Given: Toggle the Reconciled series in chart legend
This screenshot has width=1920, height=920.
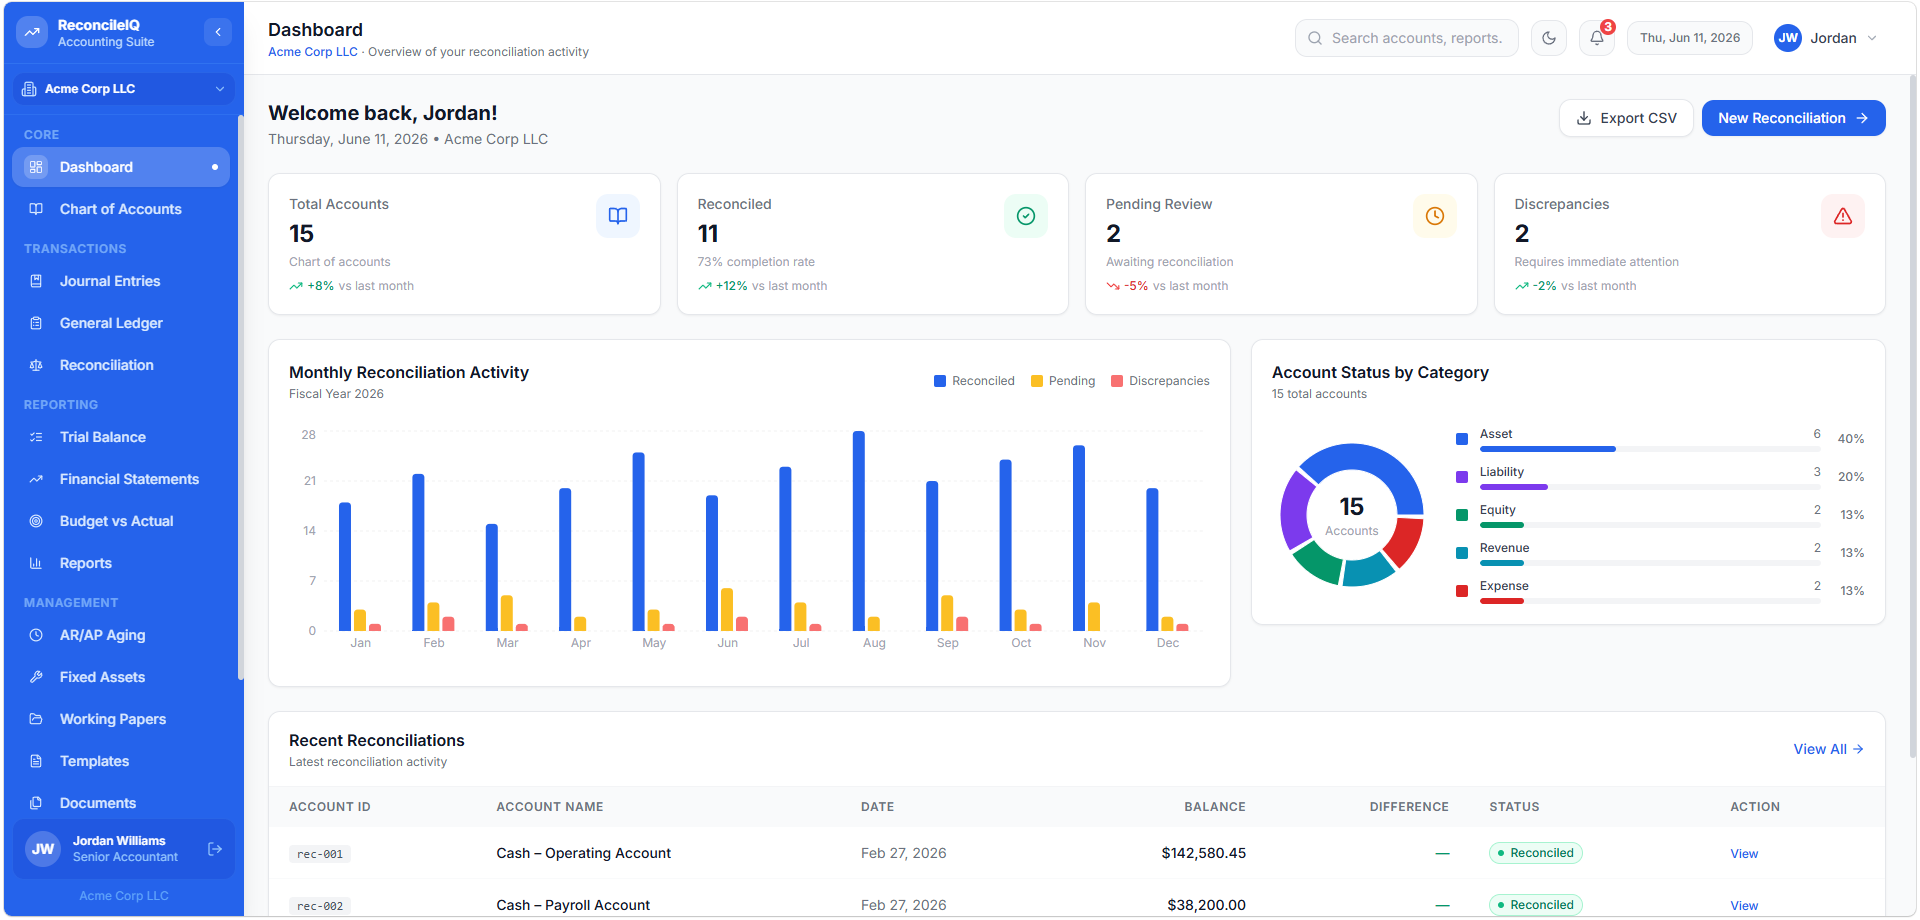Looking at the screenshot, I should click(x=974, y=381).
